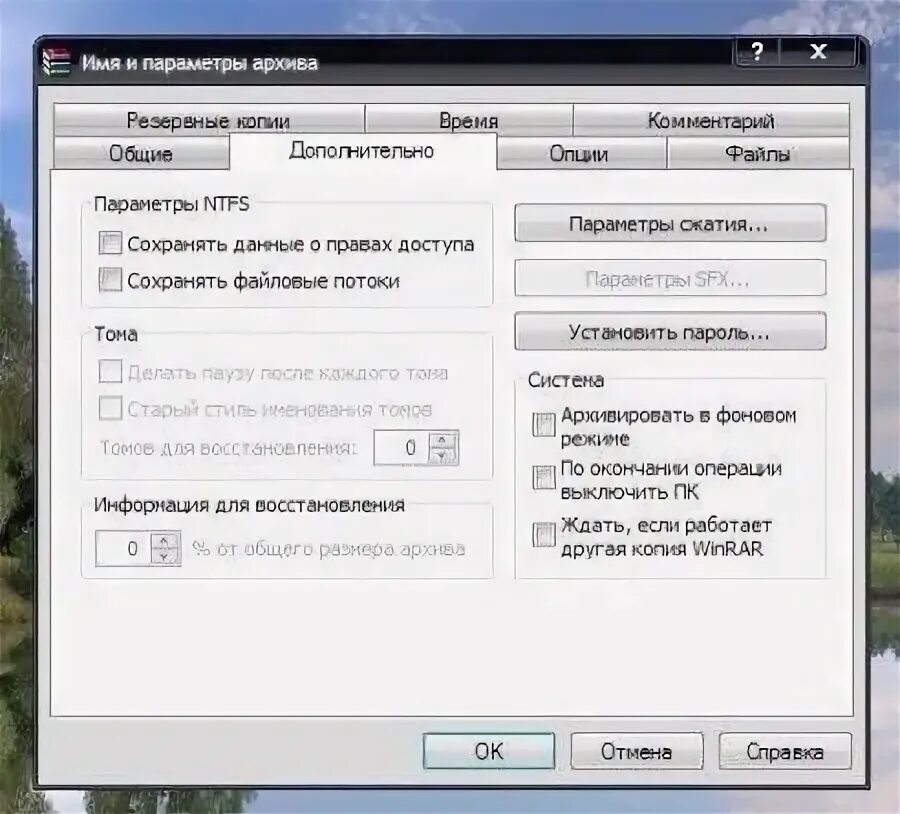
Task: Increase recovery info percent with up arrow
Action: tap(165, 541)
